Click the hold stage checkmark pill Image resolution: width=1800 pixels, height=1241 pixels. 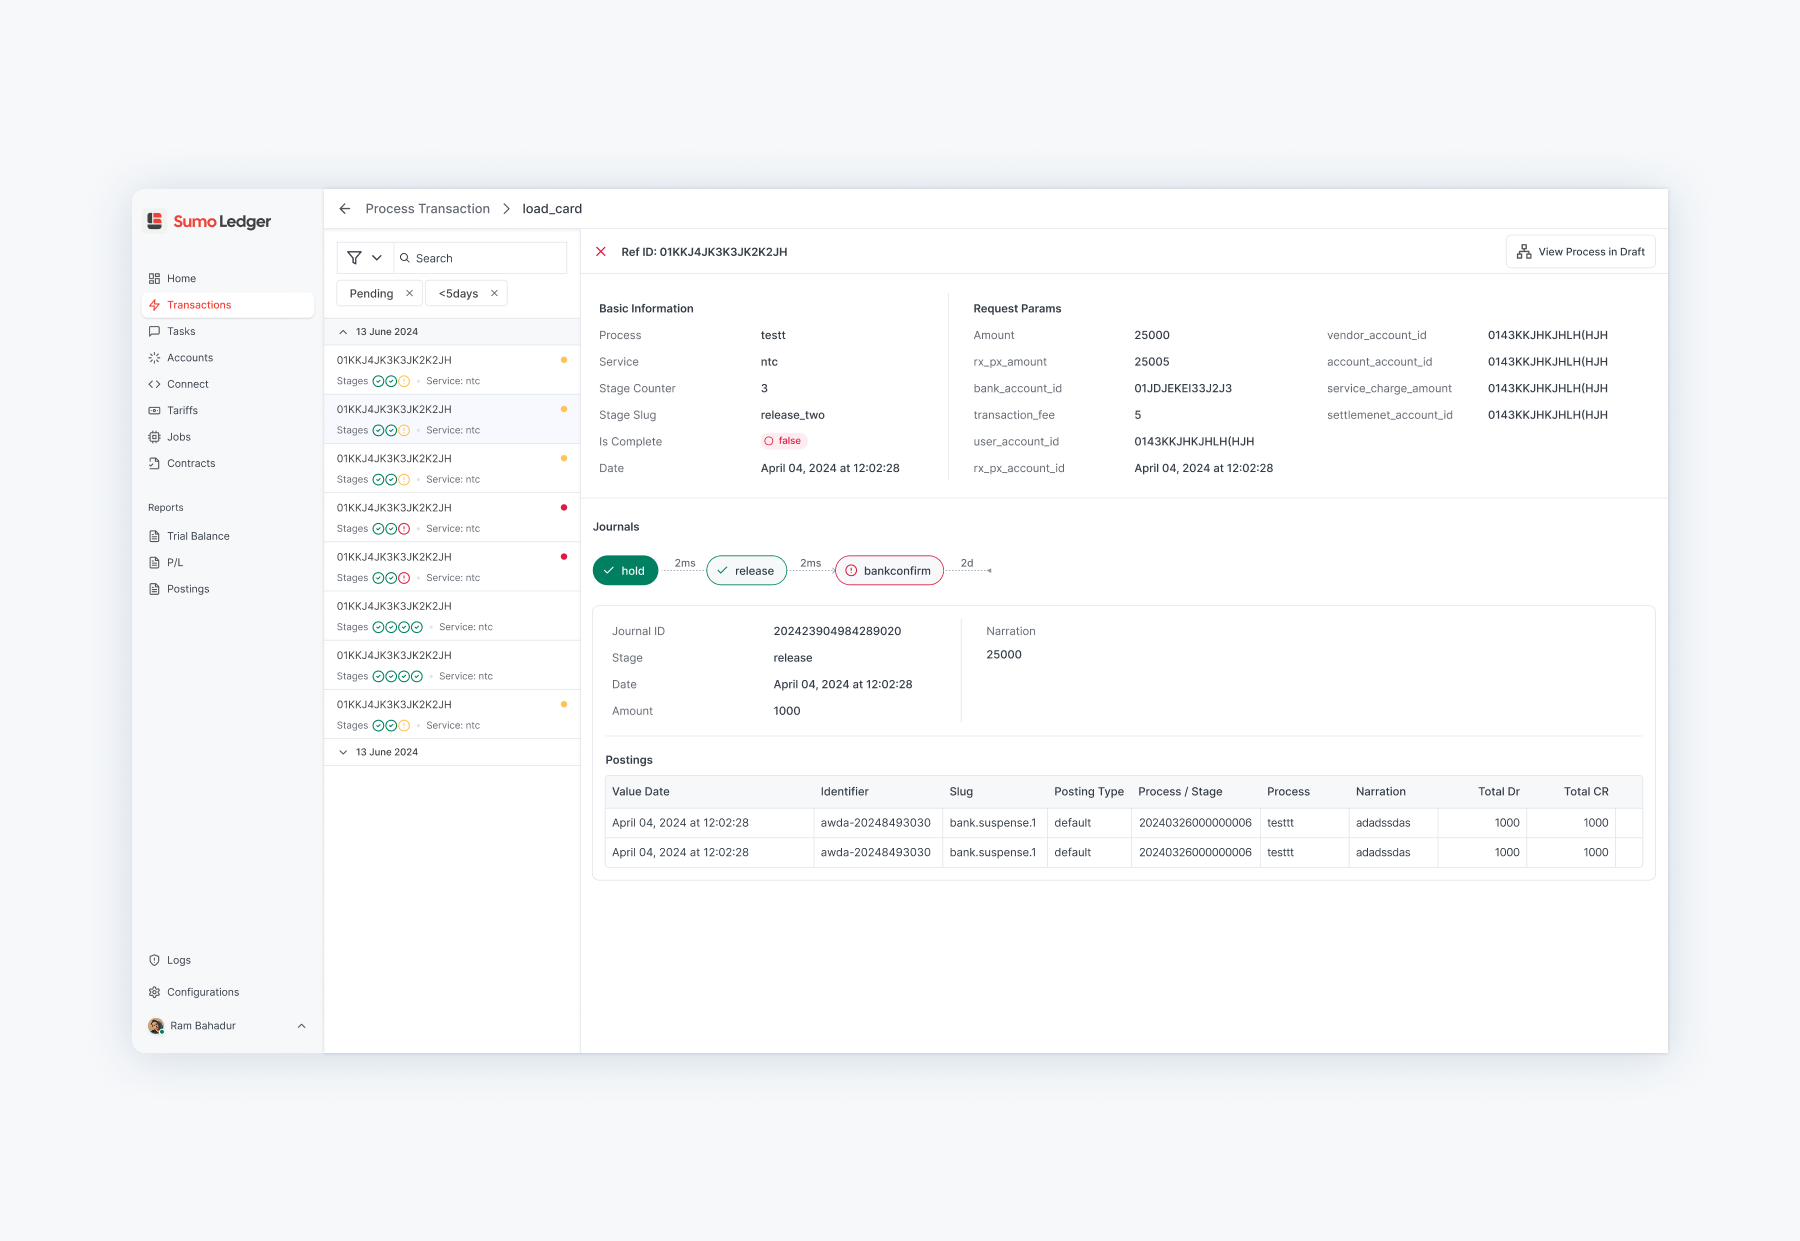pos(625,571)
